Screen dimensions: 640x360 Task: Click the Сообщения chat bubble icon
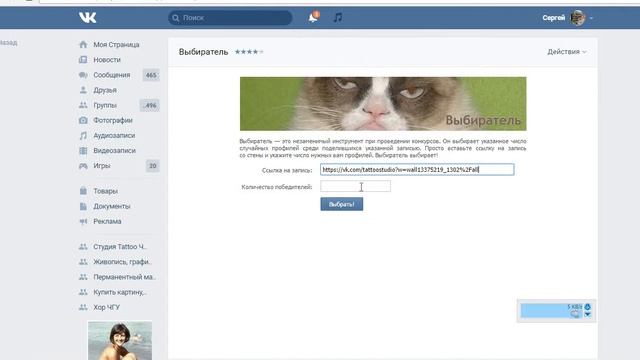(x=83, y=75)
